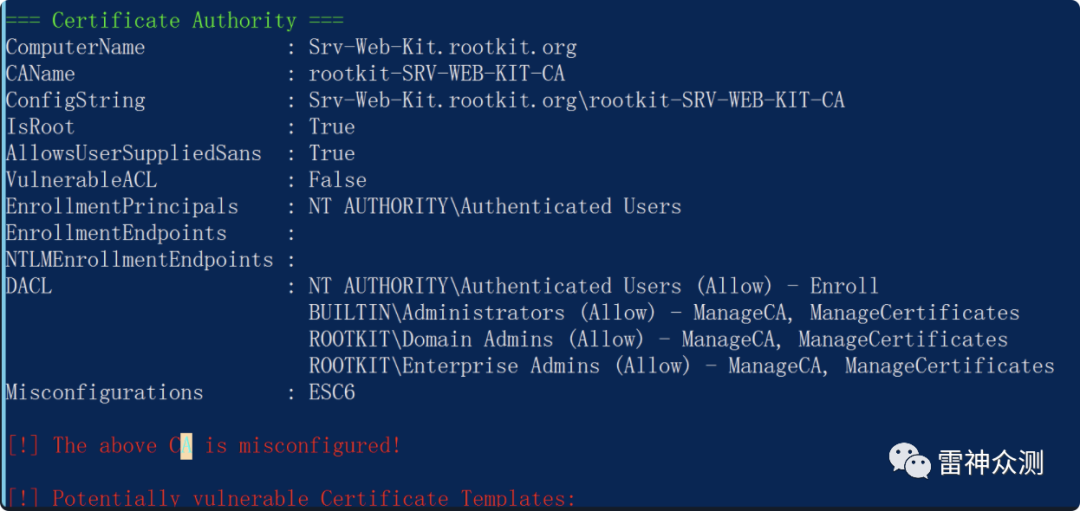Click the CAName value rootkit-SRV-WEB-KIT-CA
Image resolution: width=1080 pixels, height=511 pixels.
[437, 74]
